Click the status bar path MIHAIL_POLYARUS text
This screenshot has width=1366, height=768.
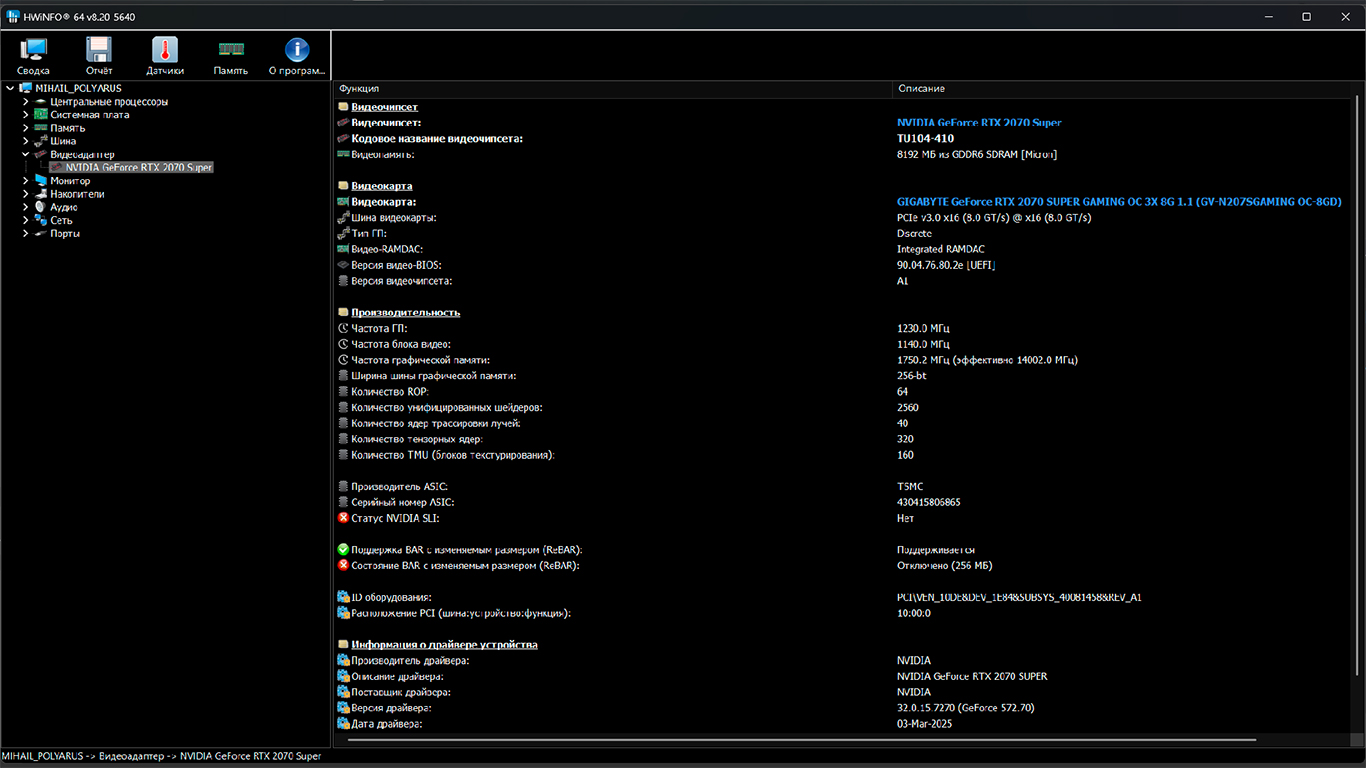click(43, 756)
